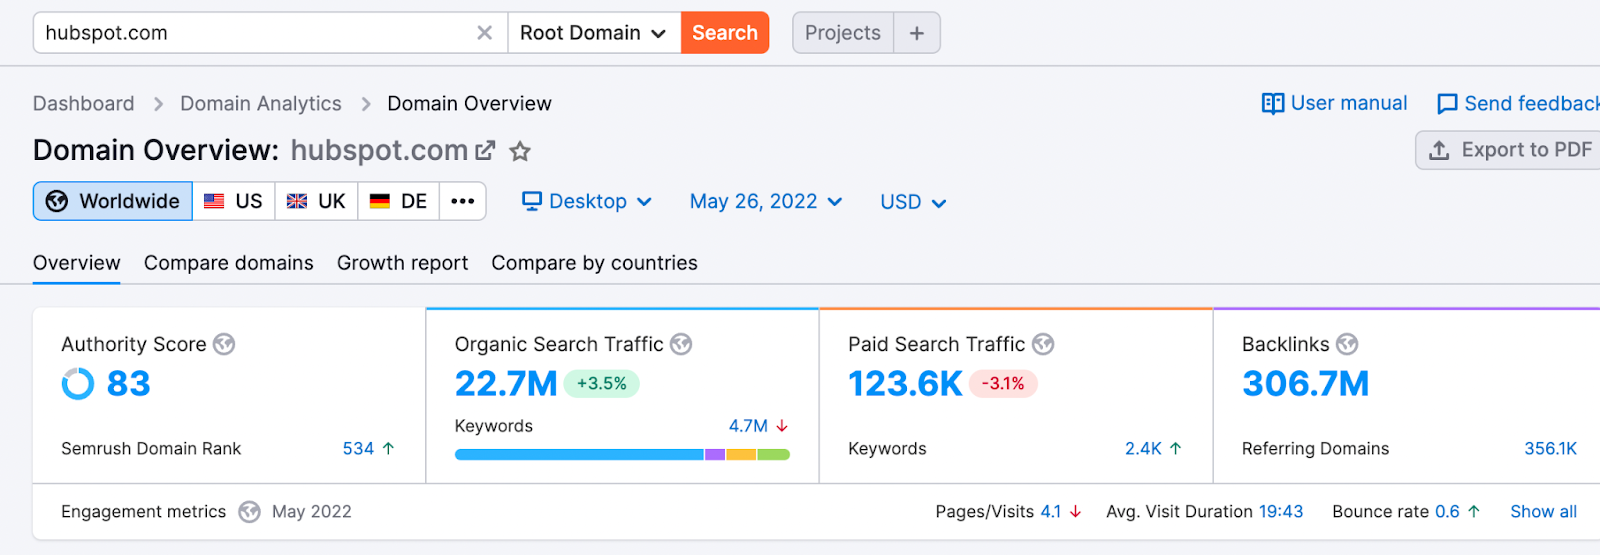Click the Engagement metrics label

tap(144, 512)
